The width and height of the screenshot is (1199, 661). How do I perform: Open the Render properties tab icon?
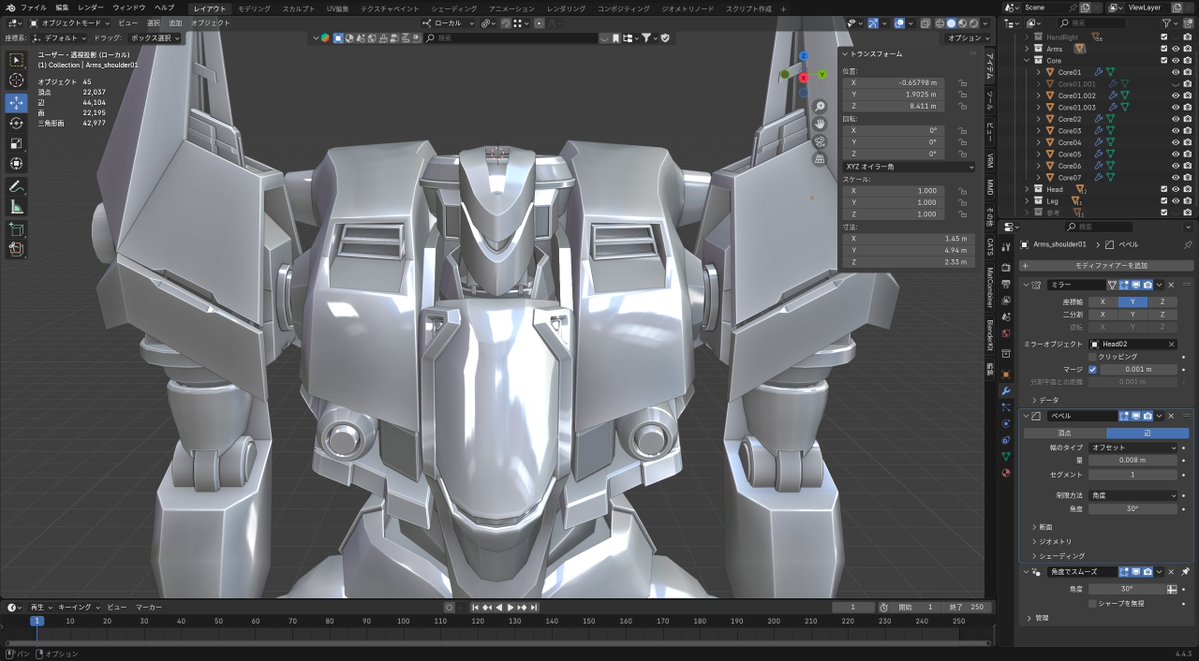pyautogui.click(x=1006, y=267)
